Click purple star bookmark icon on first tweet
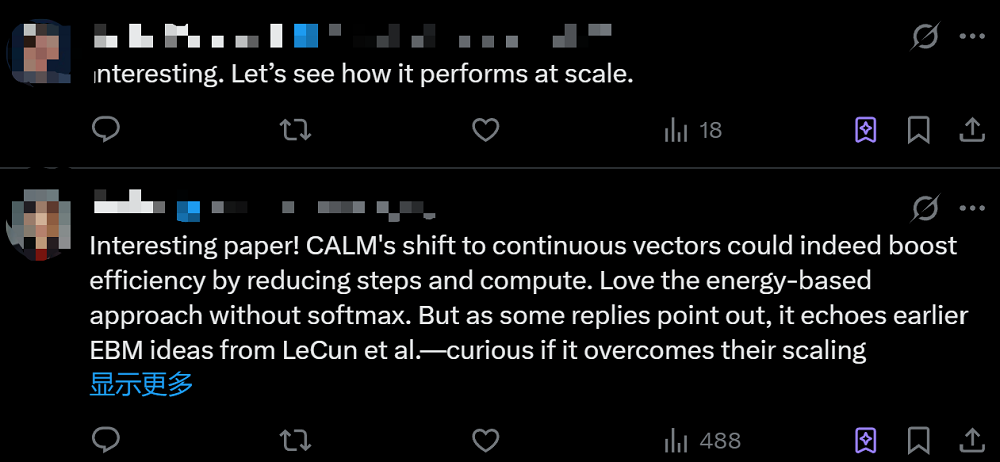This screenshot has height=462, width=1000. (866, 130)
